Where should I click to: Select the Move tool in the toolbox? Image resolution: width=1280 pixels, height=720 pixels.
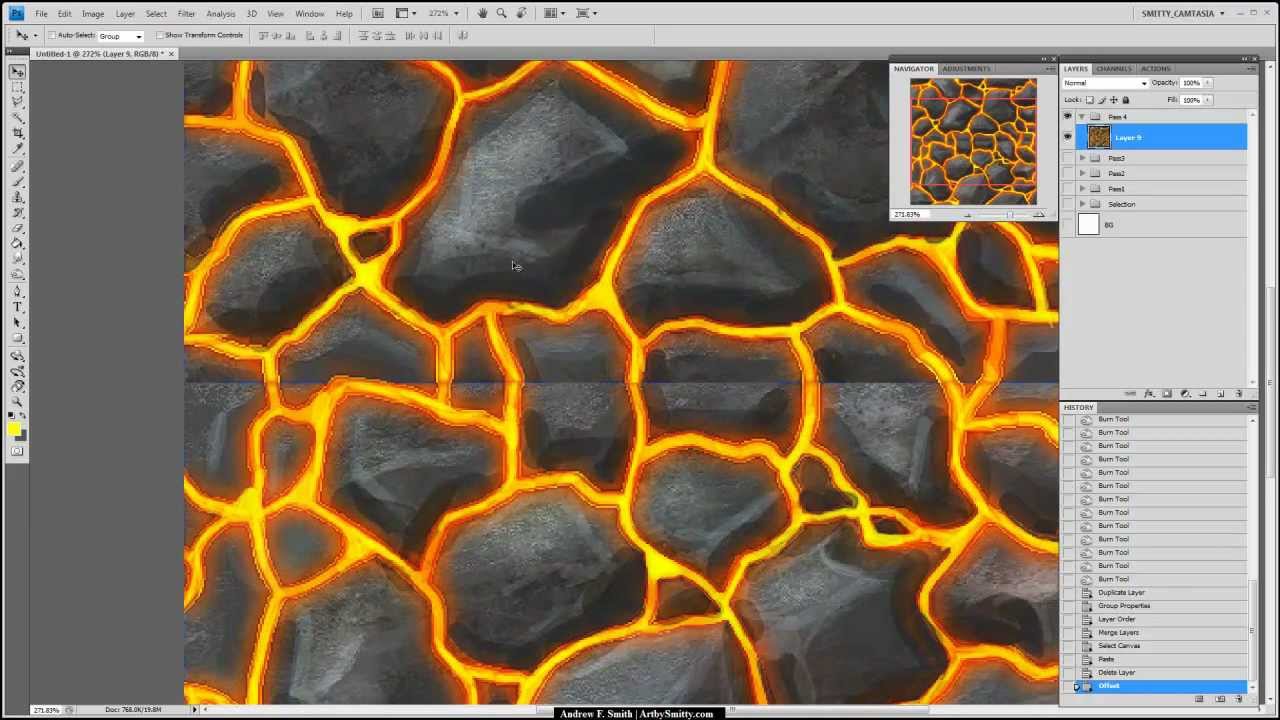coord(18,72)
